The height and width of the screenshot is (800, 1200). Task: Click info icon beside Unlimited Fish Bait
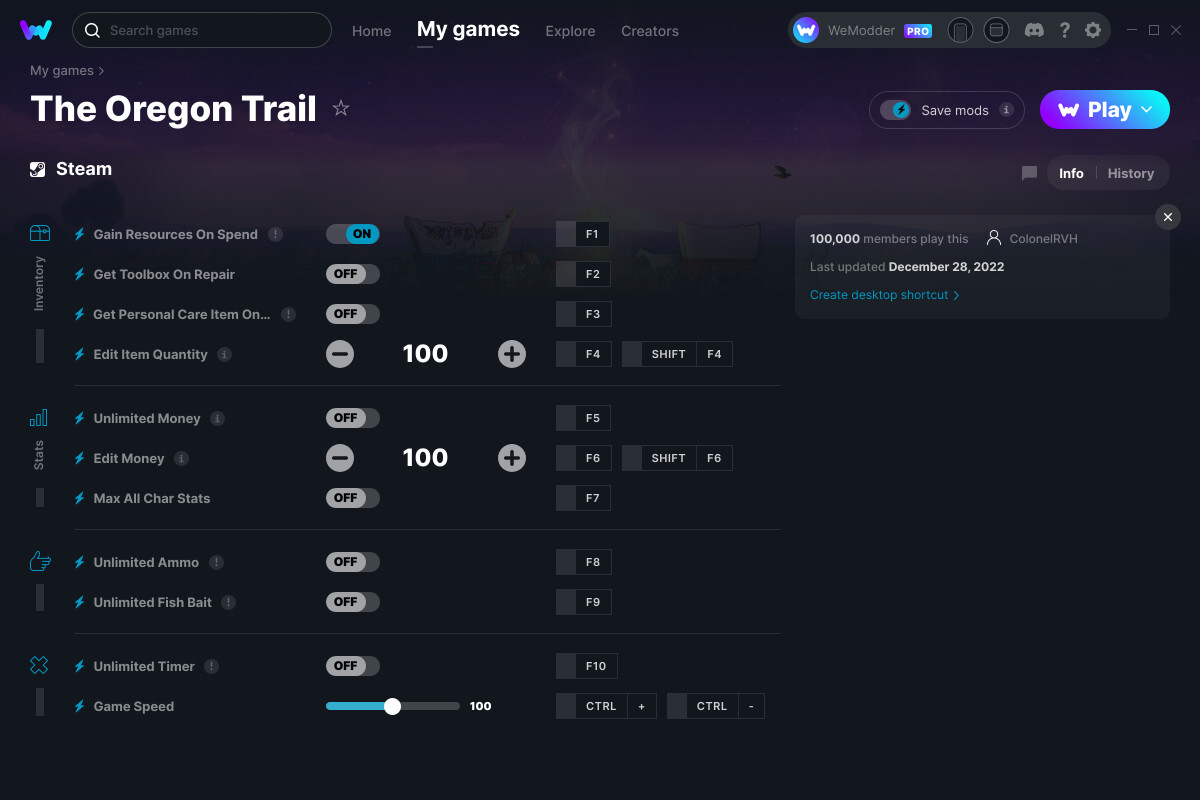coord(229,602)
